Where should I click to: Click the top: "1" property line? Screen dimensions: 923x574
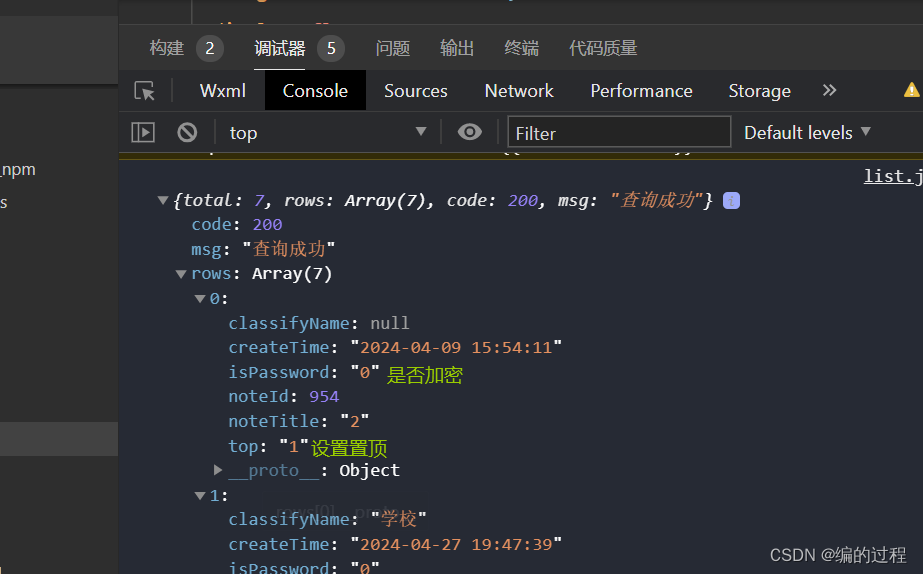click(x=268, y=446)
